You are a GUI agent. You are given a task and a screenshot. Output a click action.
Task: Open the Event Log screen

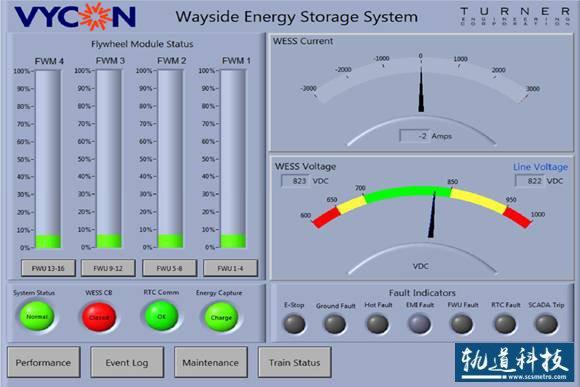[x=127, y=362]
